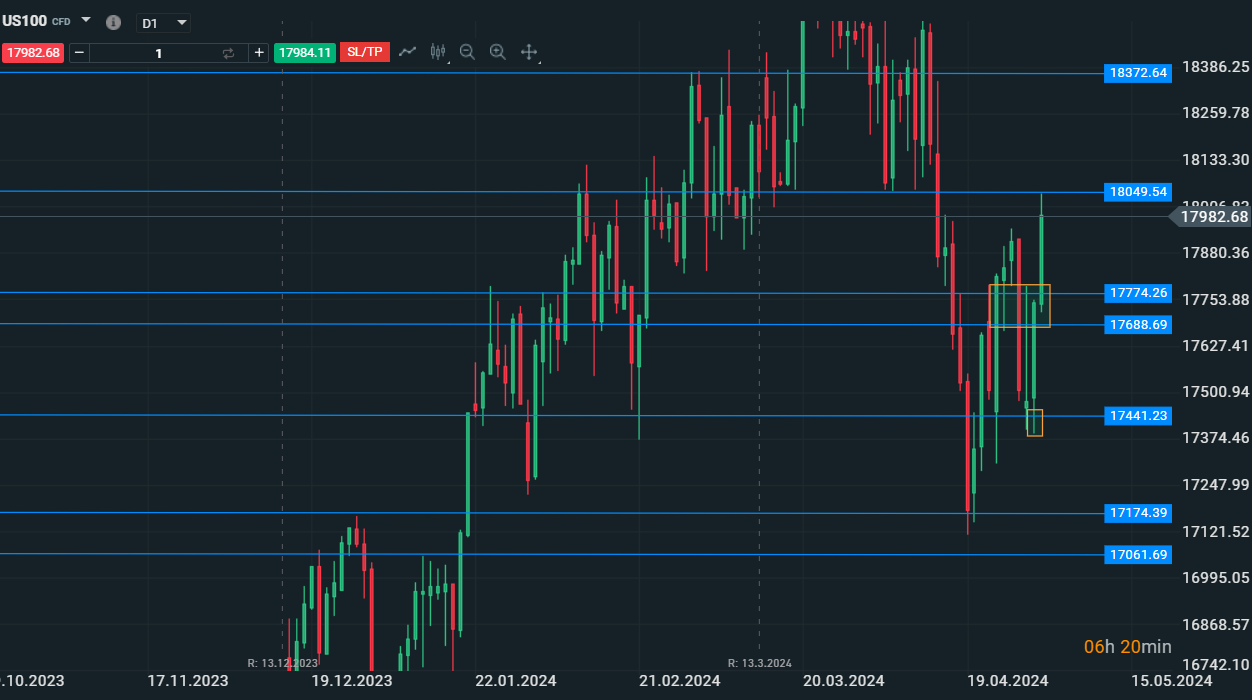Click the 17.11.2023 date on time axis
The height and width of the screenshot is (700, 1252).
[188, 681]
